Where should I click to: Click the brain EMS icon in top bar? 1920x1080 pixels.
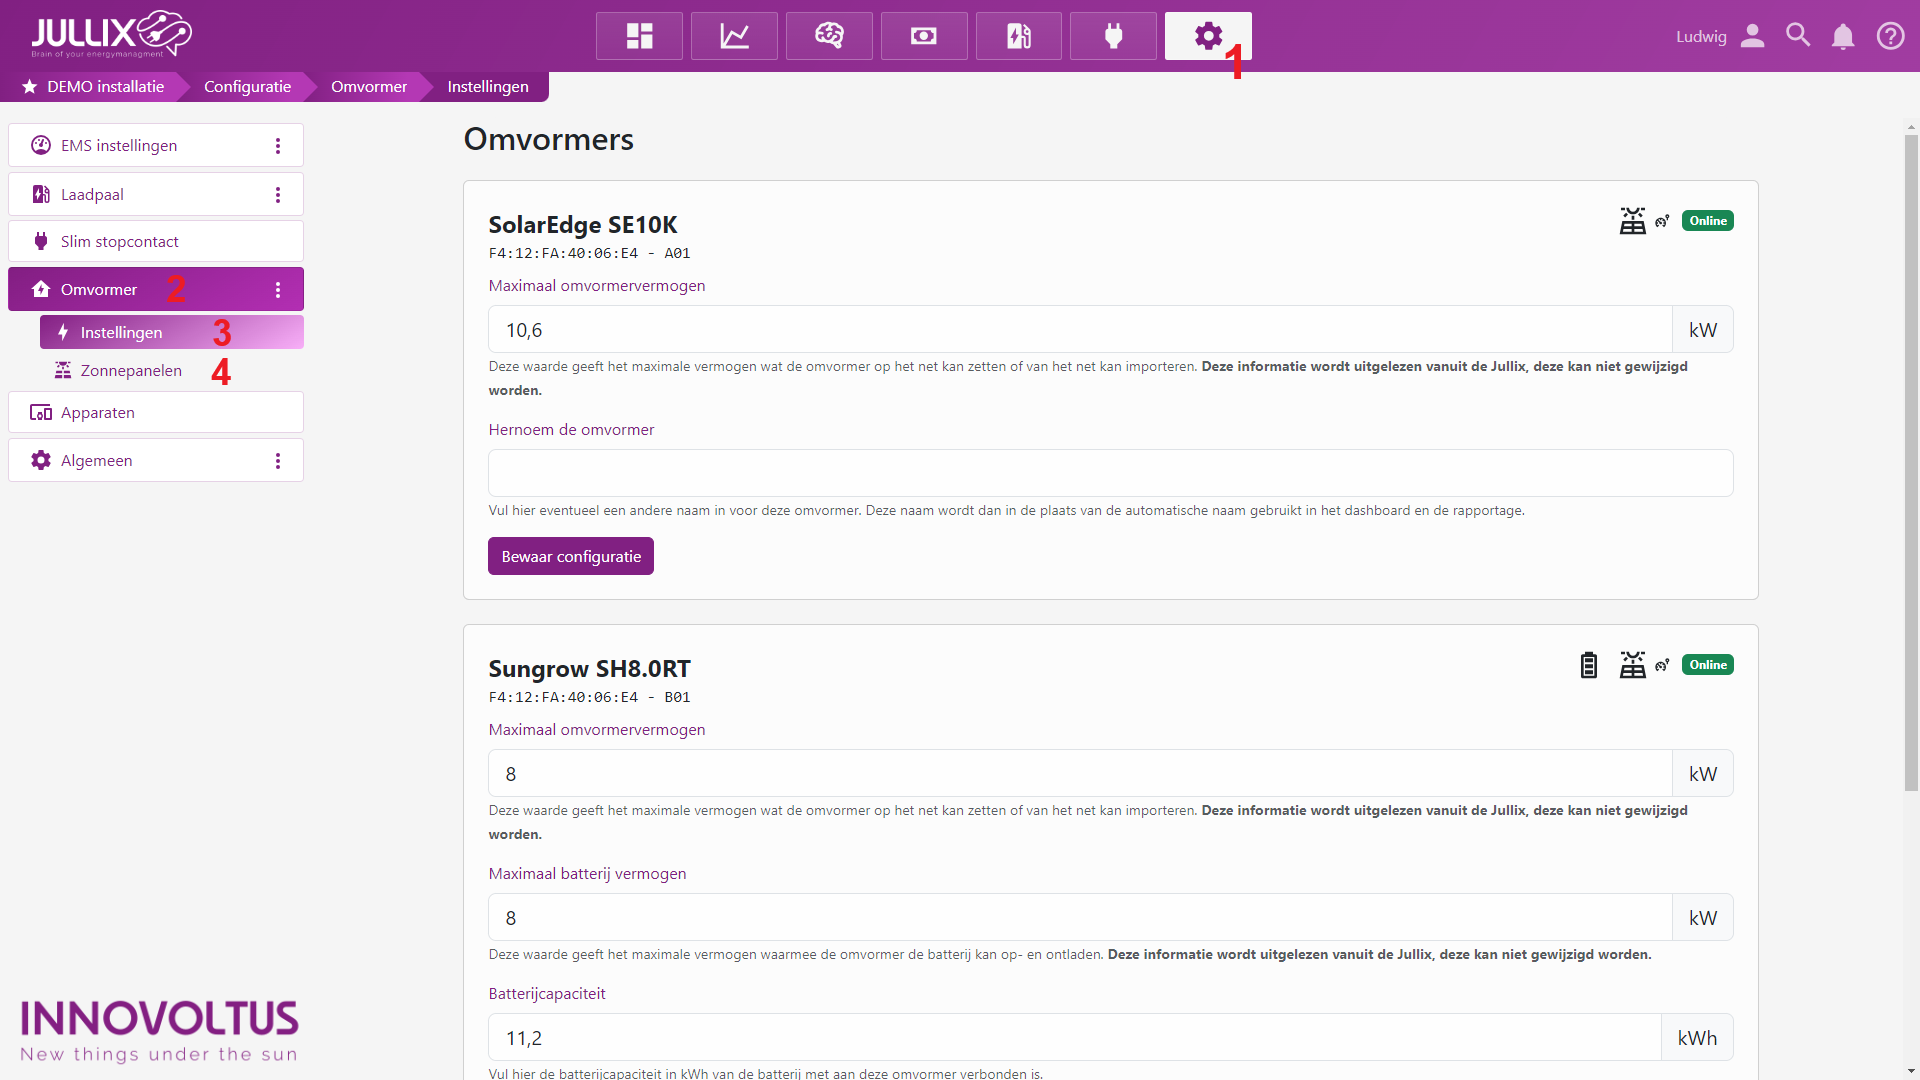pos(829,36)
